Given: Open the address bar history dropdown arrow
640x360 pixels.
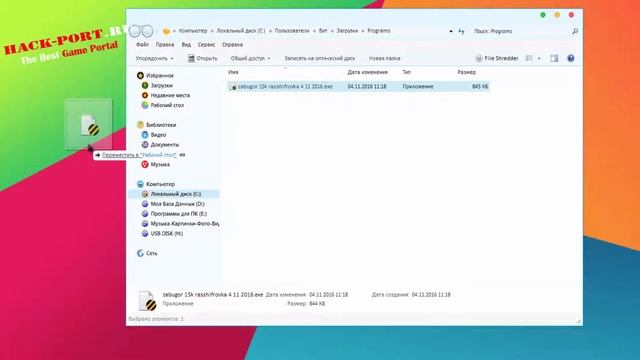Looking at the screenshot, I should click(451, 31).
